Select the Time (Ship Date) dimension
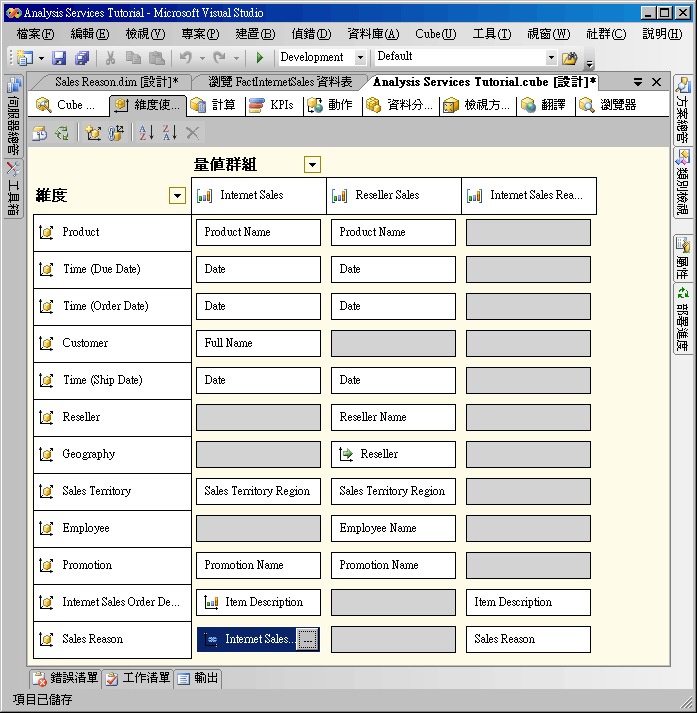697x713 pixels. pyautogui.click(x=112, y=380)
